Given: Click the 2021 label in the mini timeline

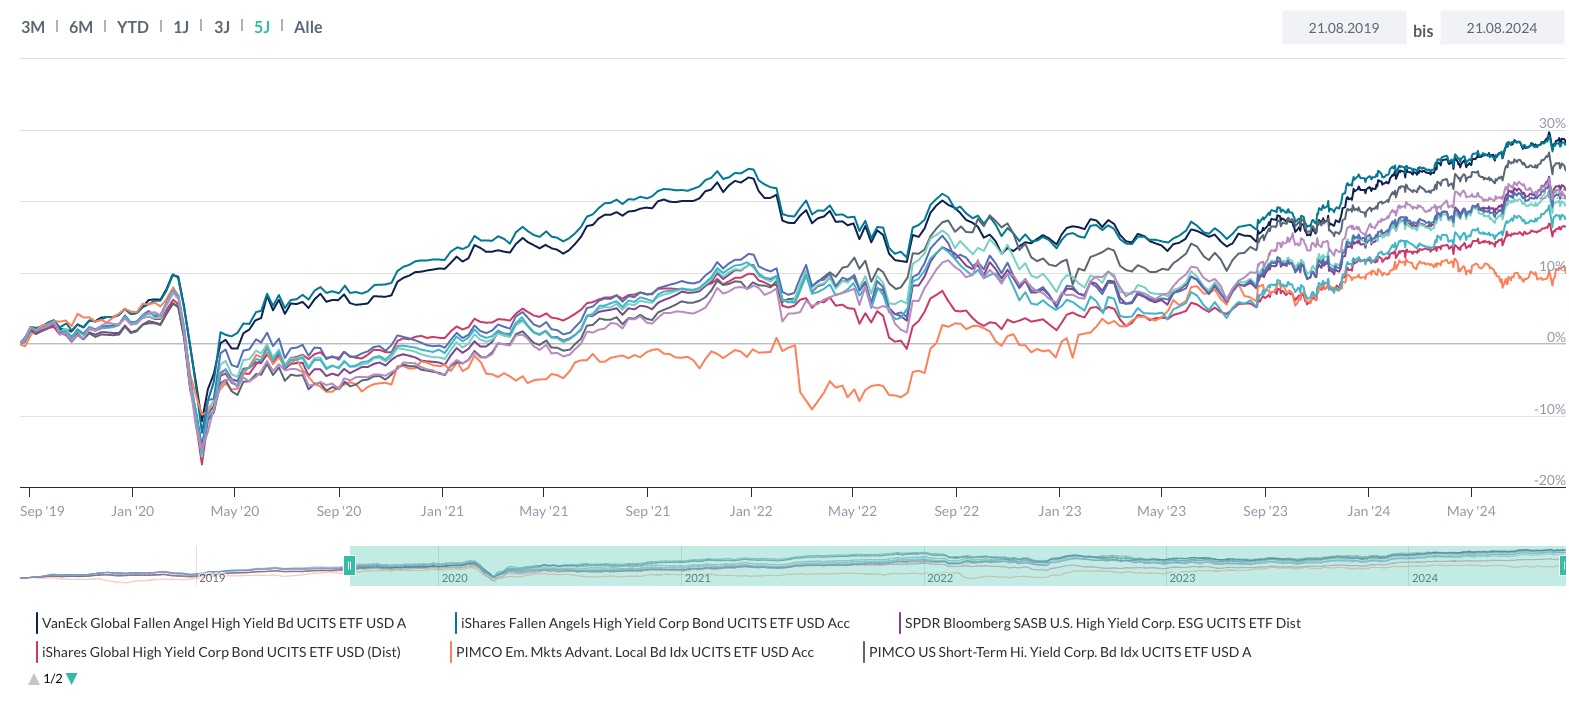Looking at the screenshot, I should coord(697,578).
